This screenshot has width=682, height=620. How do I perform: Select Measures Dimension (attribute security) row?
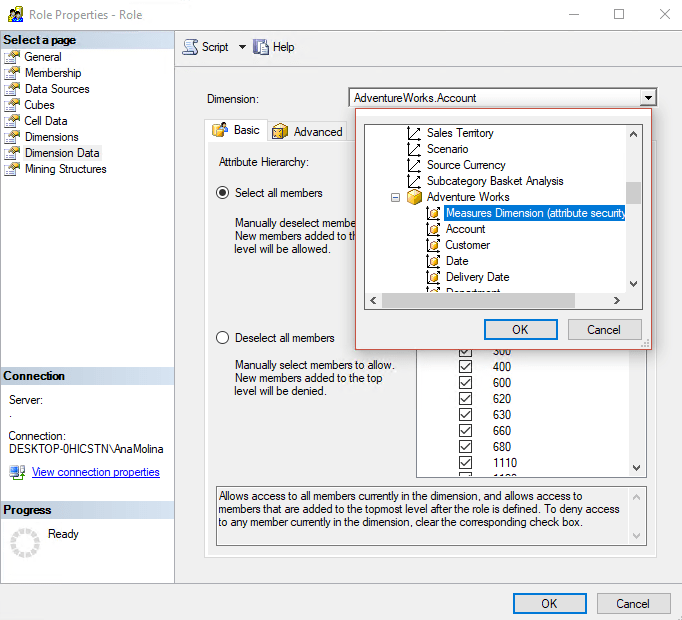coord(535,213)
